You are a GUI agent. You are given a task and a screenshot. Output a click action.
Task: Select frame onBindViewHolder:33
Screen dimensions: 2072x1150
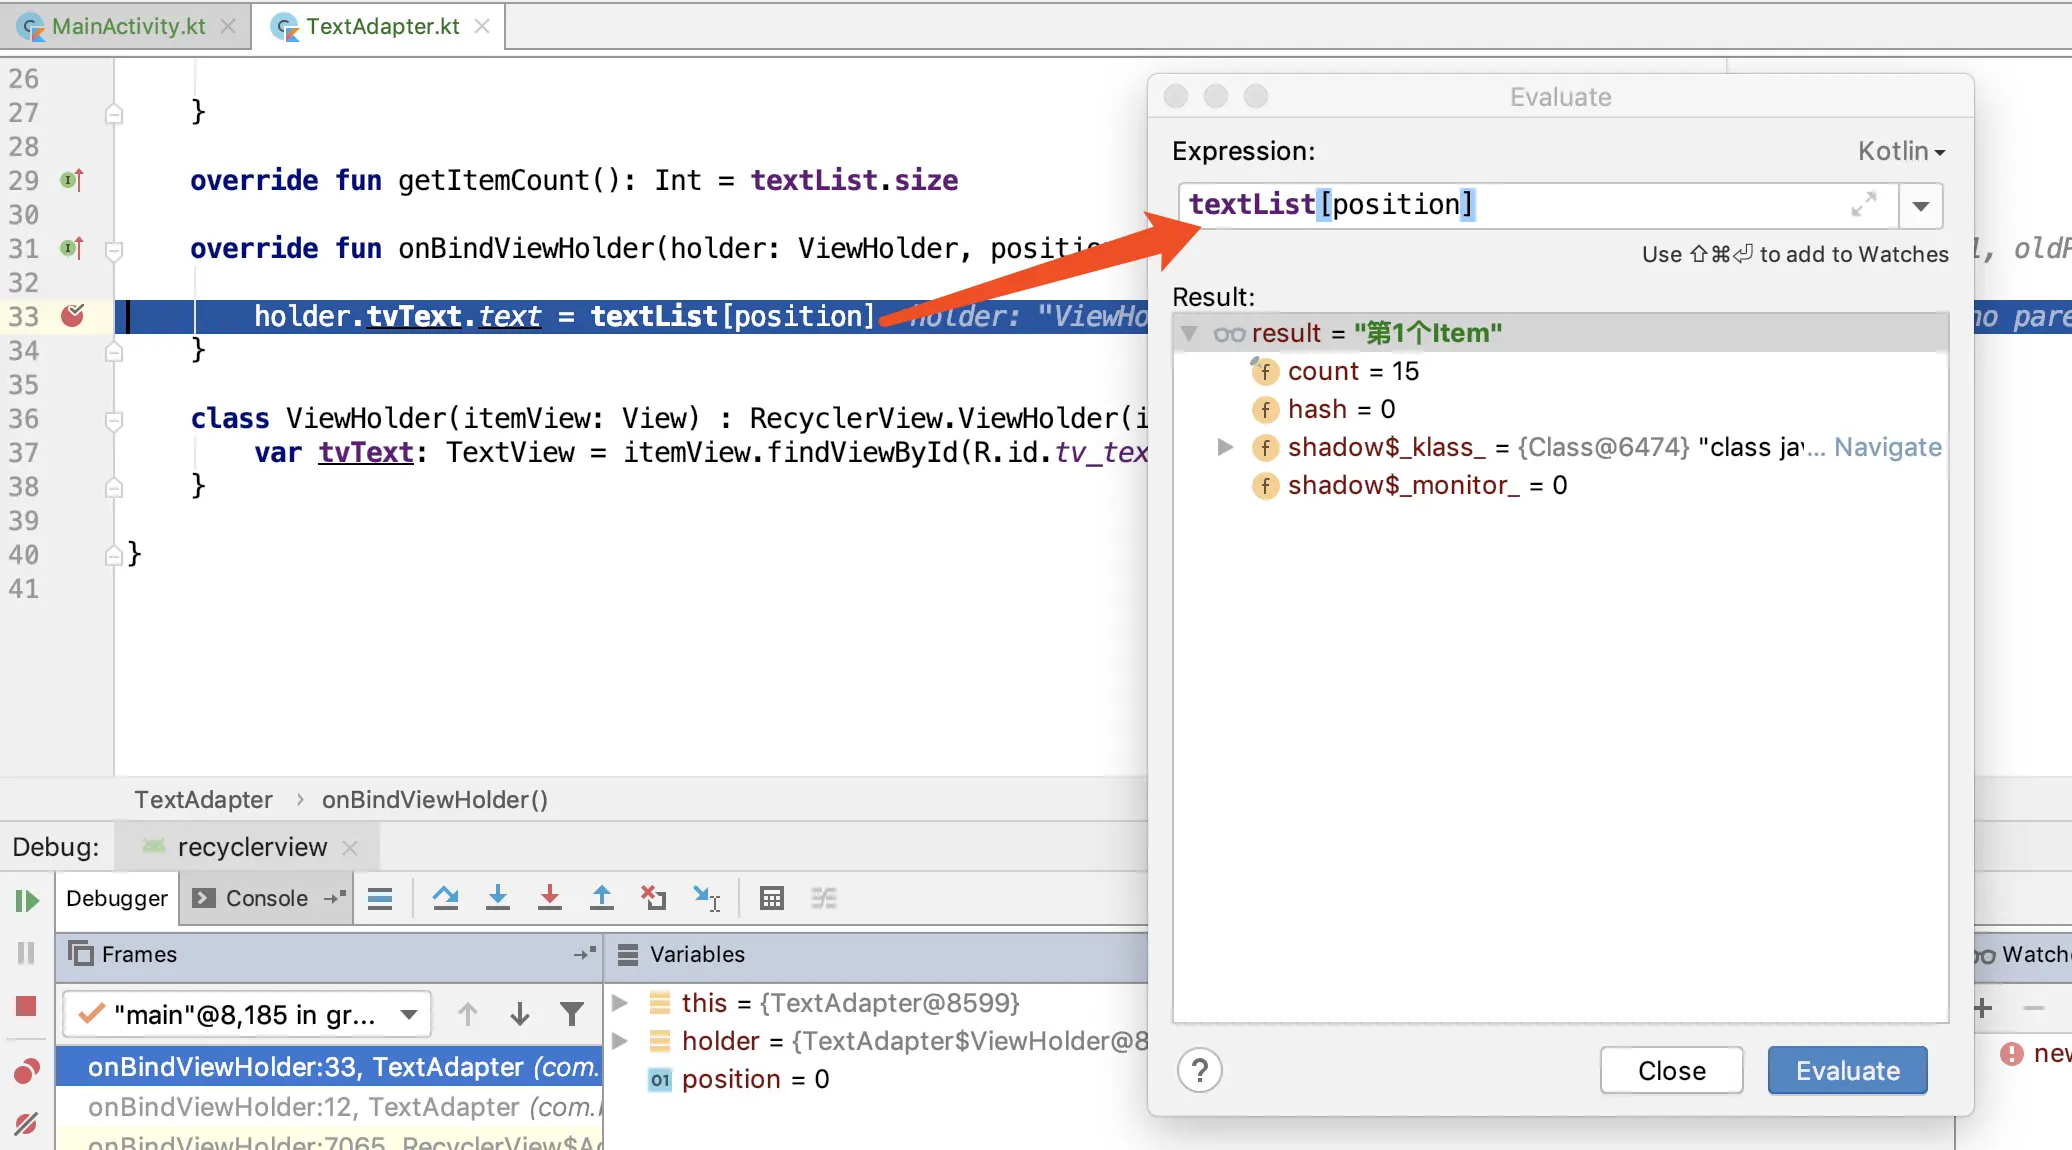(x=329, y=1067)
